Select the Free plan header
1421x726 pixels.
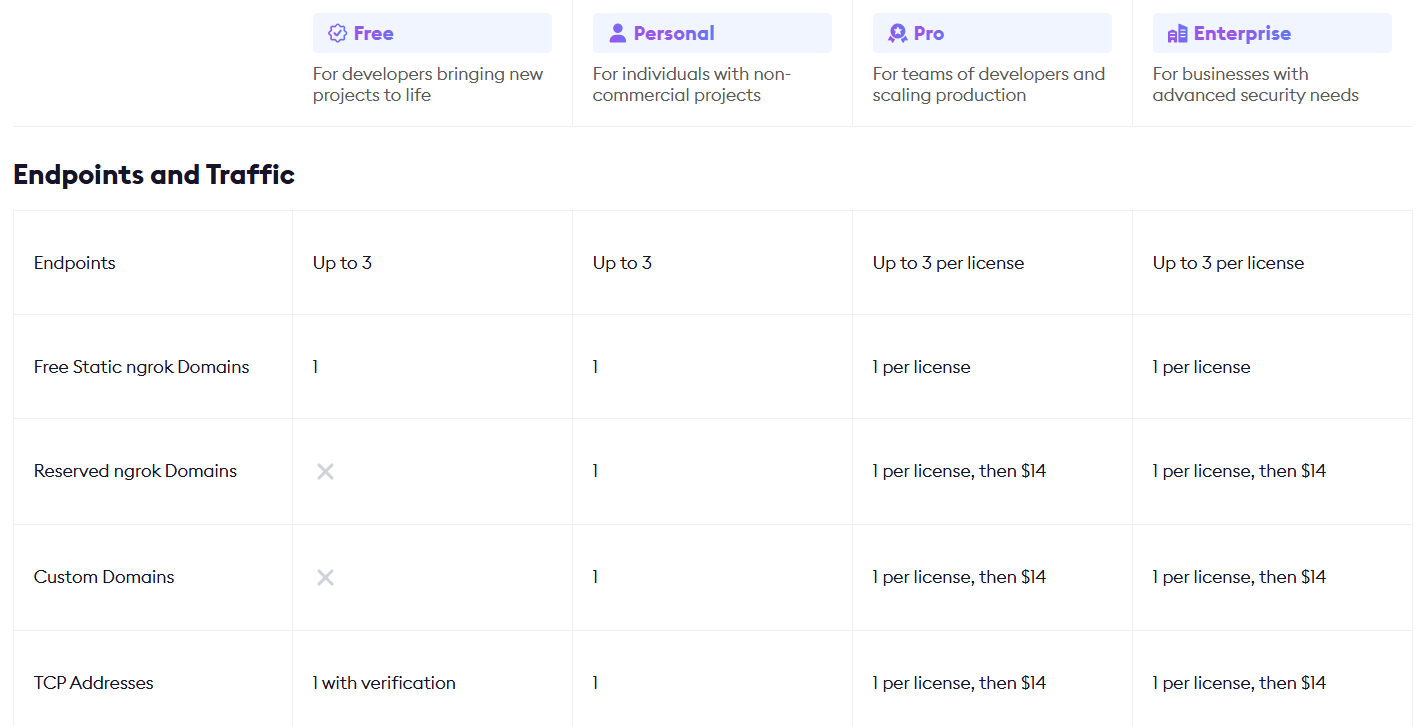point(432,33)
